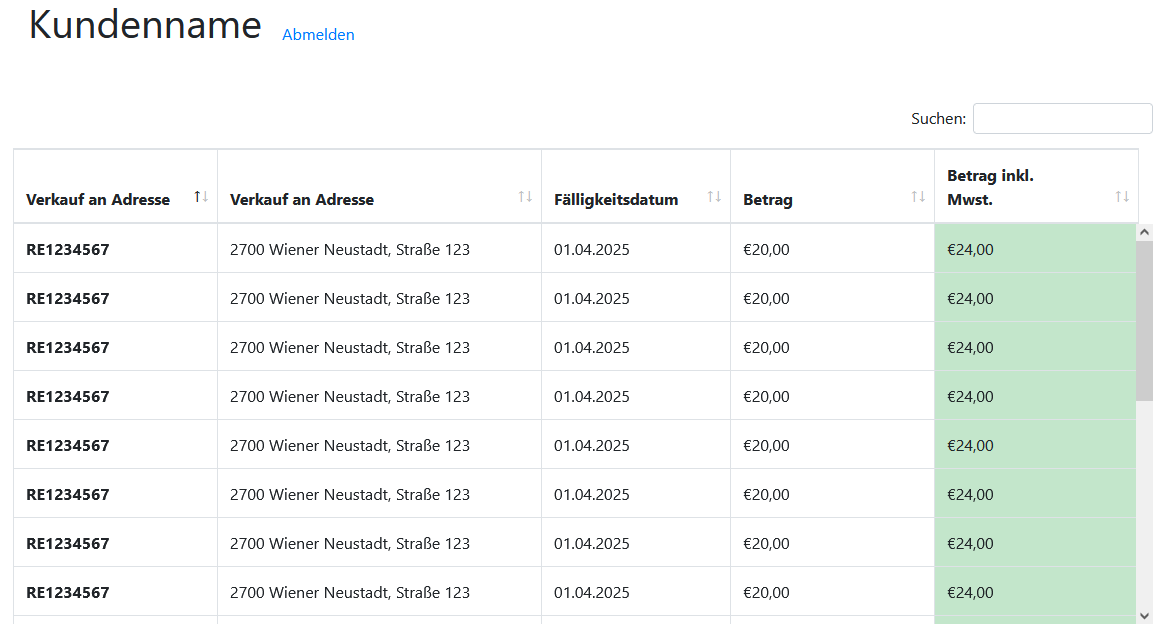Click the sort icon for Betrag inkl. Mwst.
The width and height of the screenshot is (1169, 641).
pos(1120,196)
